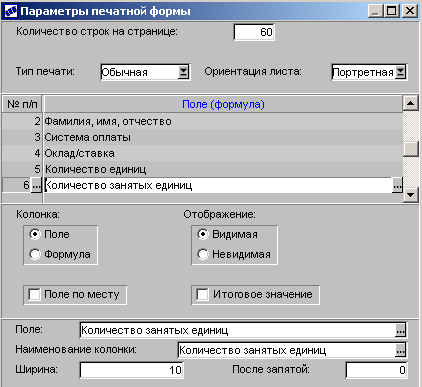
Task: Click ellipsis button at end of selected grid row
Action: pyautogui.click(x=397, y=185)
